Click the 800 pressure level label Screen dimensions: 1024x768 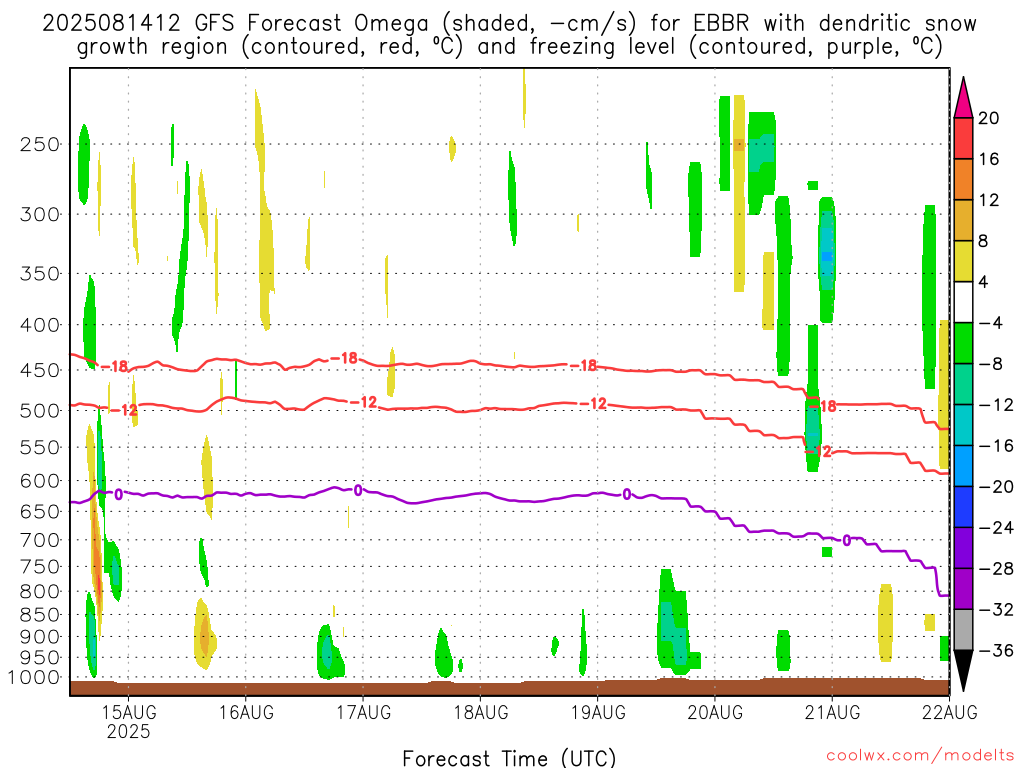tap(40, 592)
